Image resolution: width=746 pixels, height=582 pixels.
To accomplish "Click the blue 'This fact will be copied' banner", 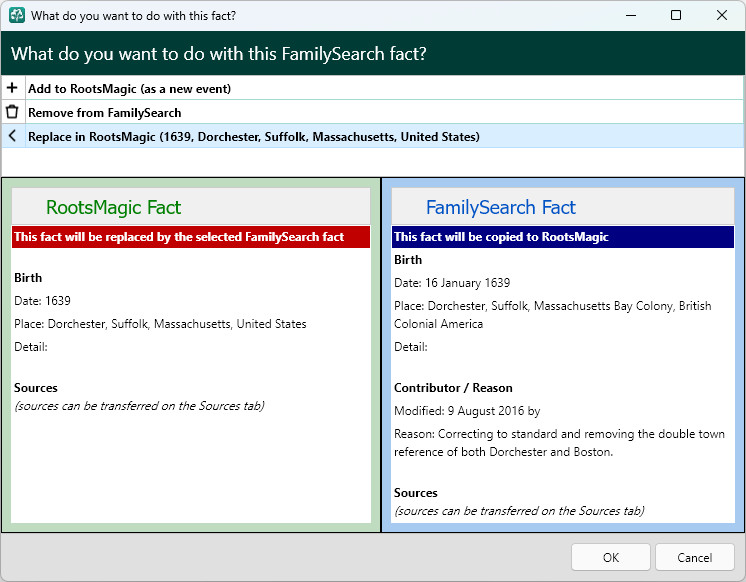I will pos(563,237).
